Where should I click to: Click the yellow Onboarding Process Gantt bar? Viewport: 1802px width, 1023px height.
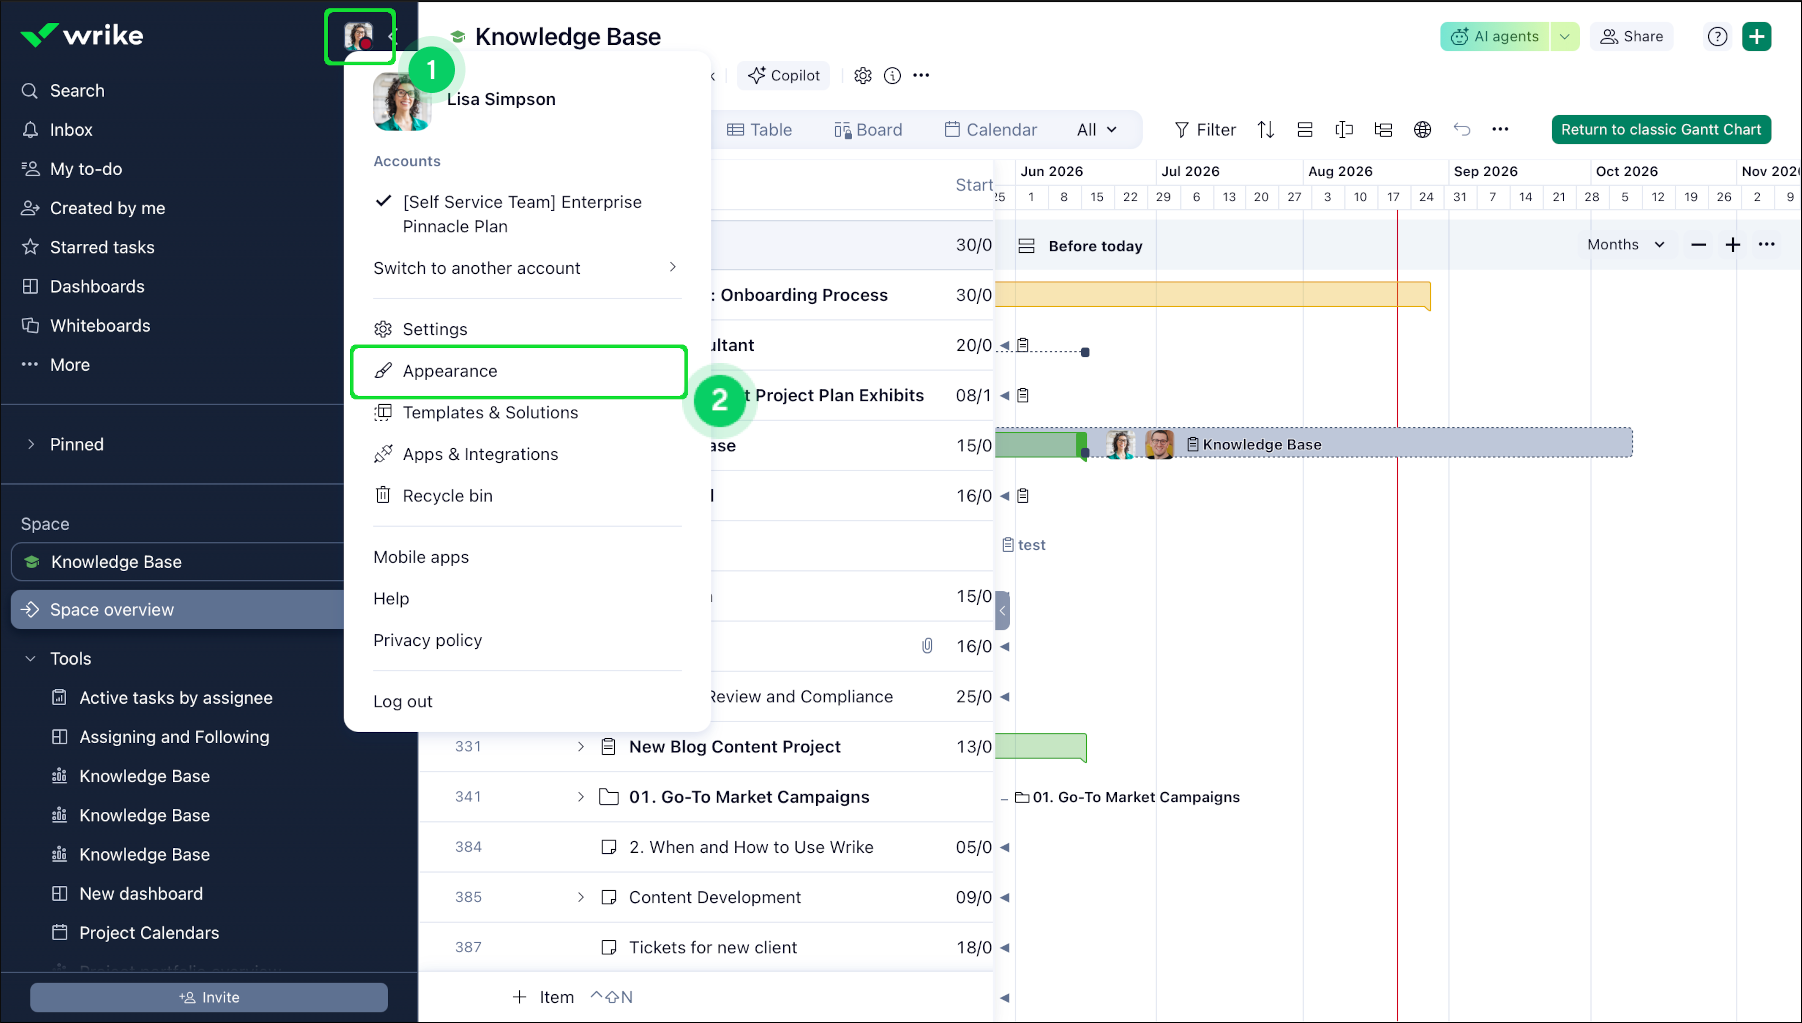1212,295
